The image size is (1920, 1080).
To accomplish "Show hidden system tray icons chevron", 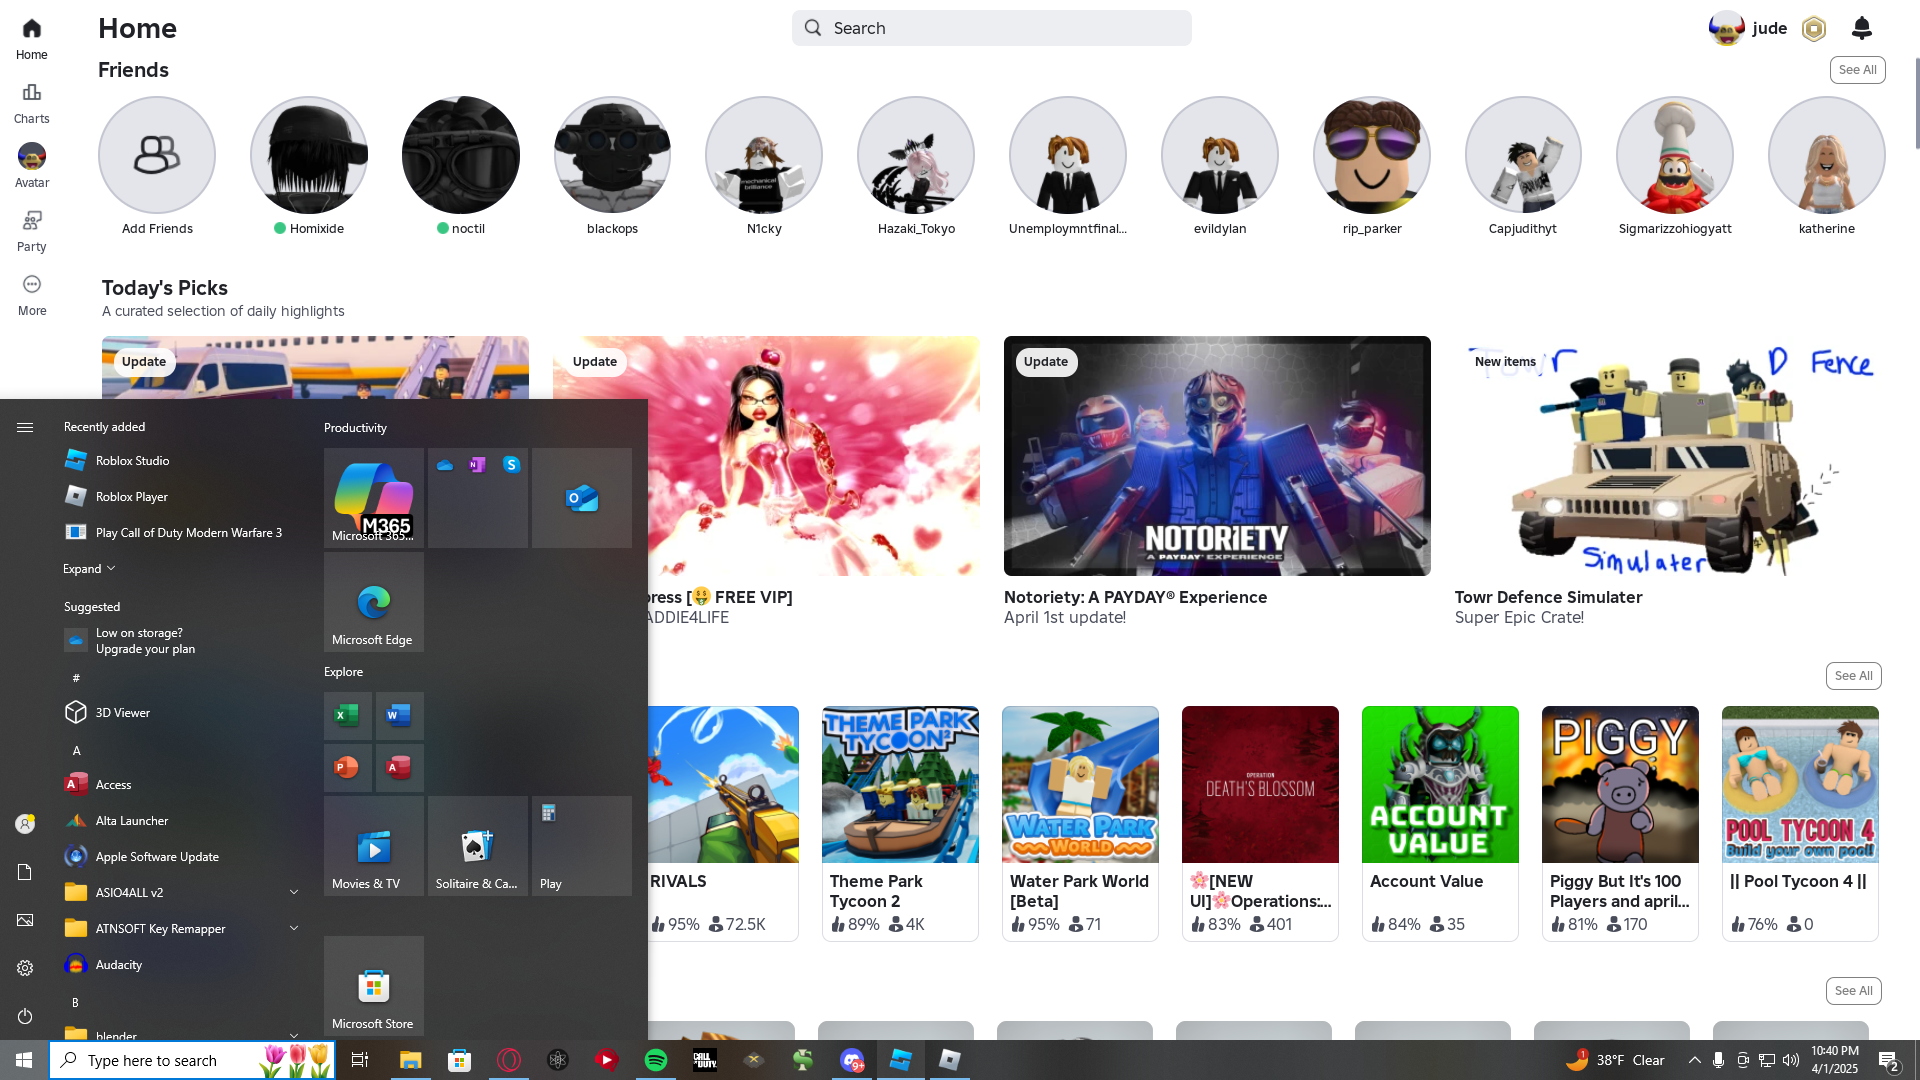I will [1694, 1060].
